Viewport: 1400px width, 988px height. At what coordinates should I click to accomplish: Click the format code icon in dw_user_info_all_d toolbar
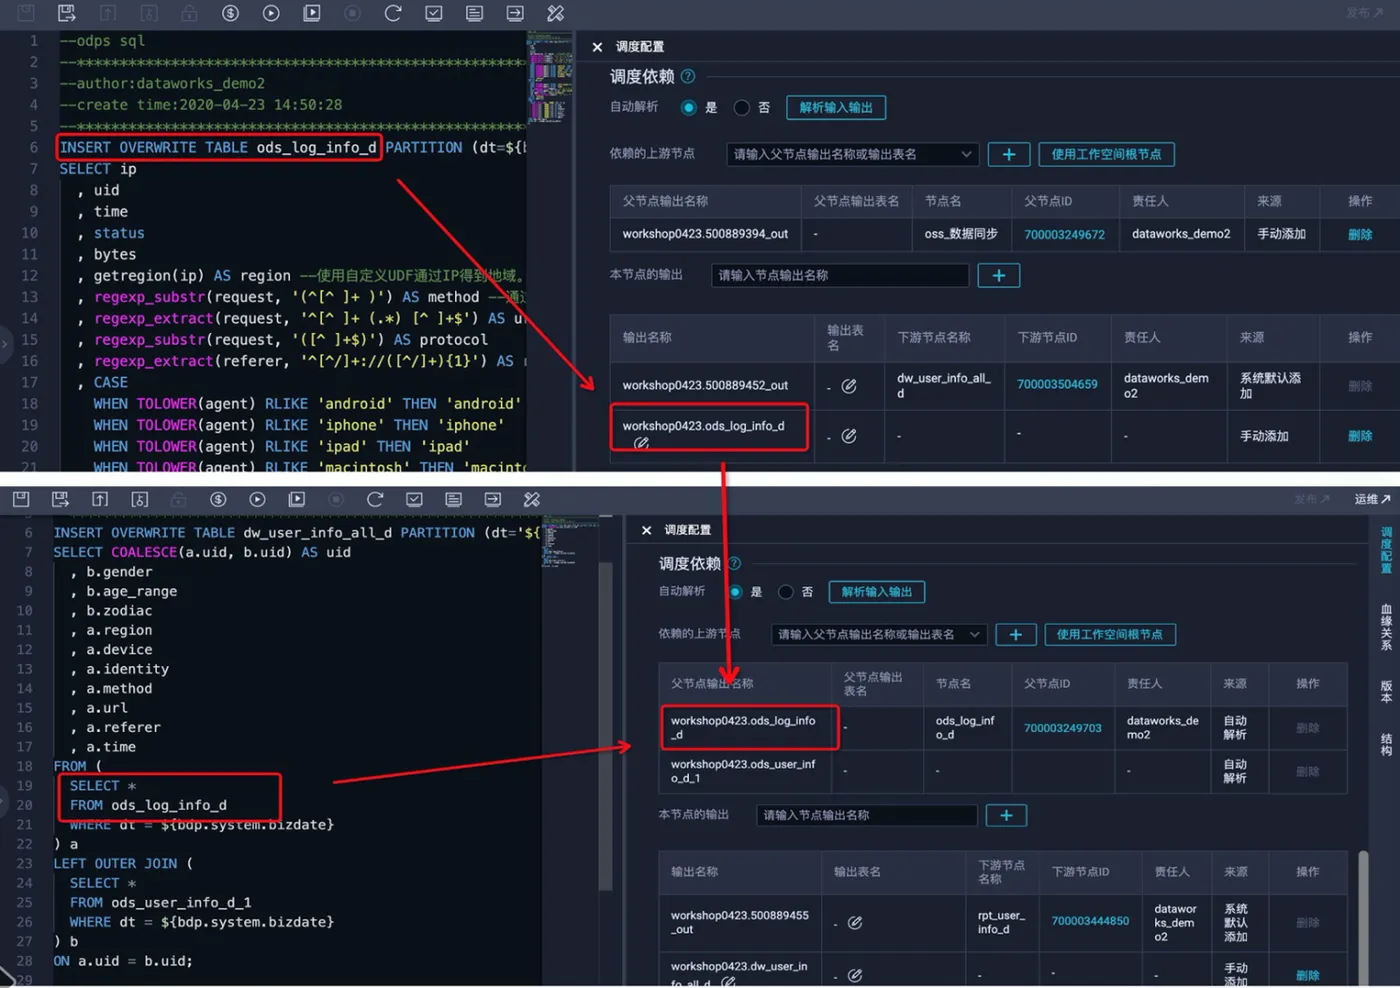453,499
